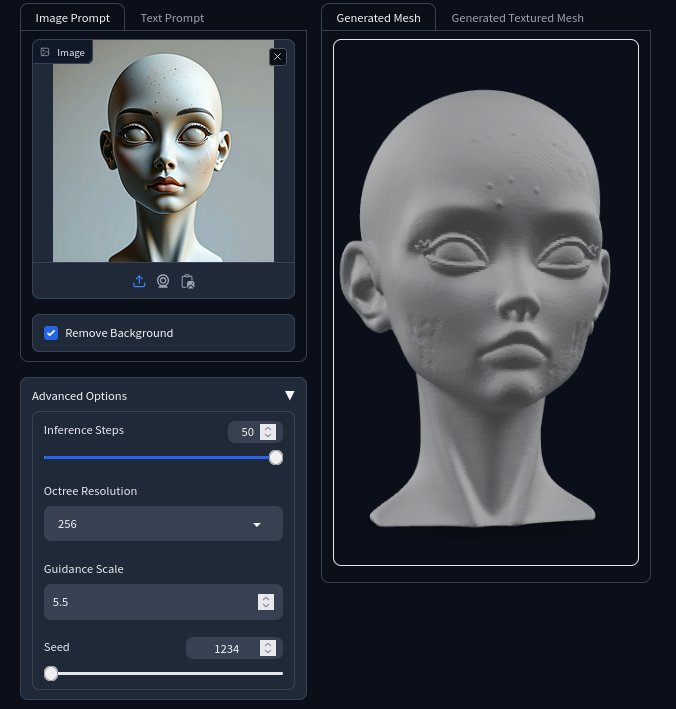This screenshot has width=676, height=709.
Task: Click the Image label icon
Action: pyautogui.click(x=45, y=52)
